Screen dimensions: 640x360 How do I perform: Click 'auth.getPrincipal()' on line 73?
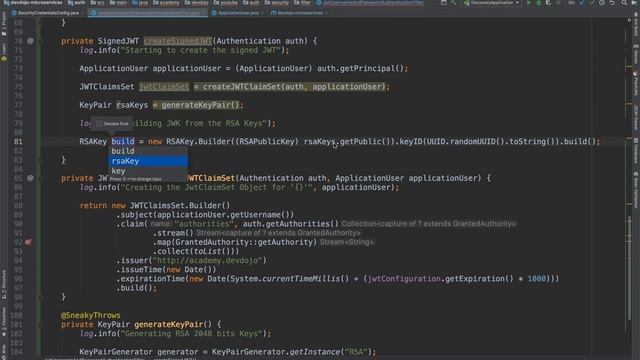[360, 68]
